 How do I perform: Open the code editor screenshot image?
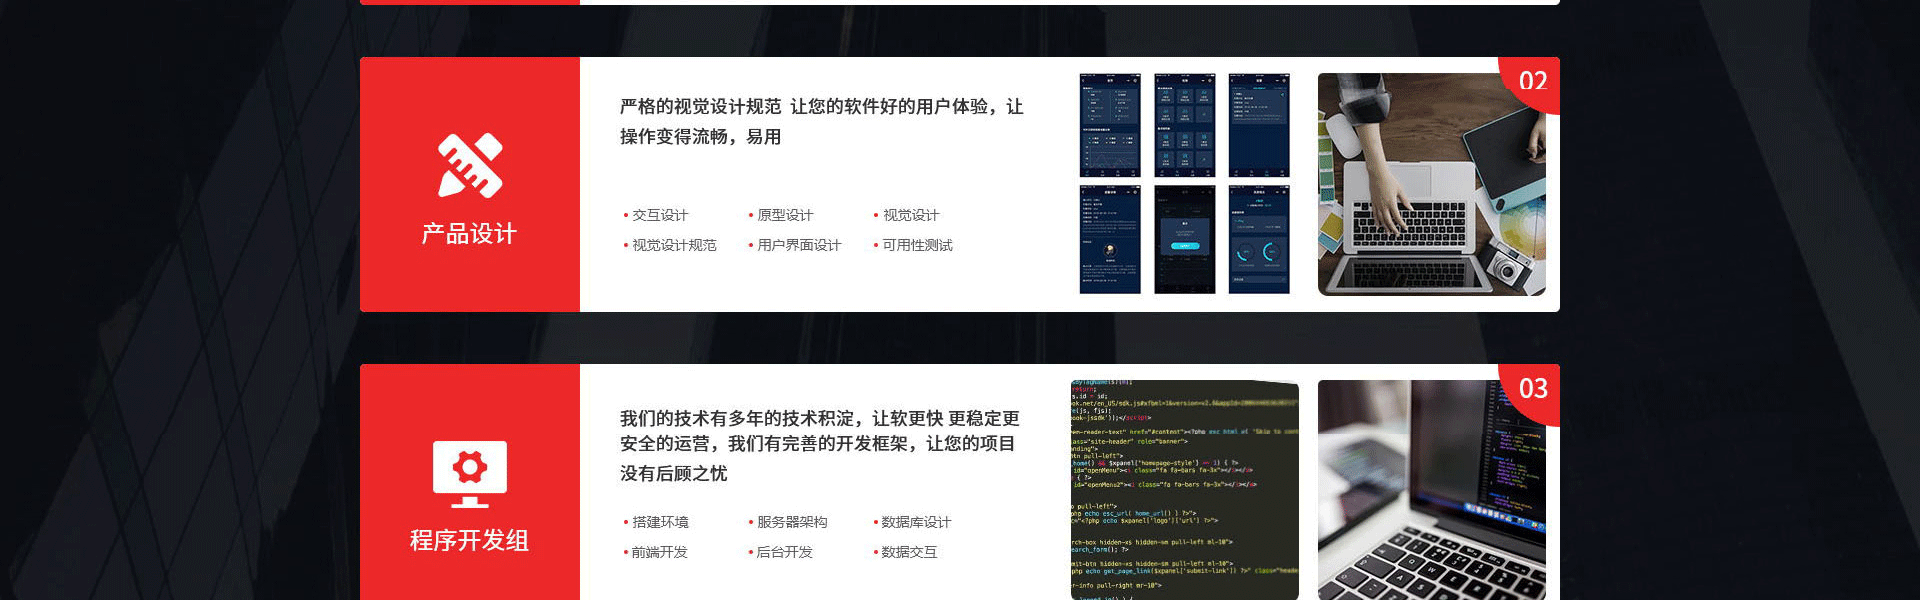[x=1185, y=490]
